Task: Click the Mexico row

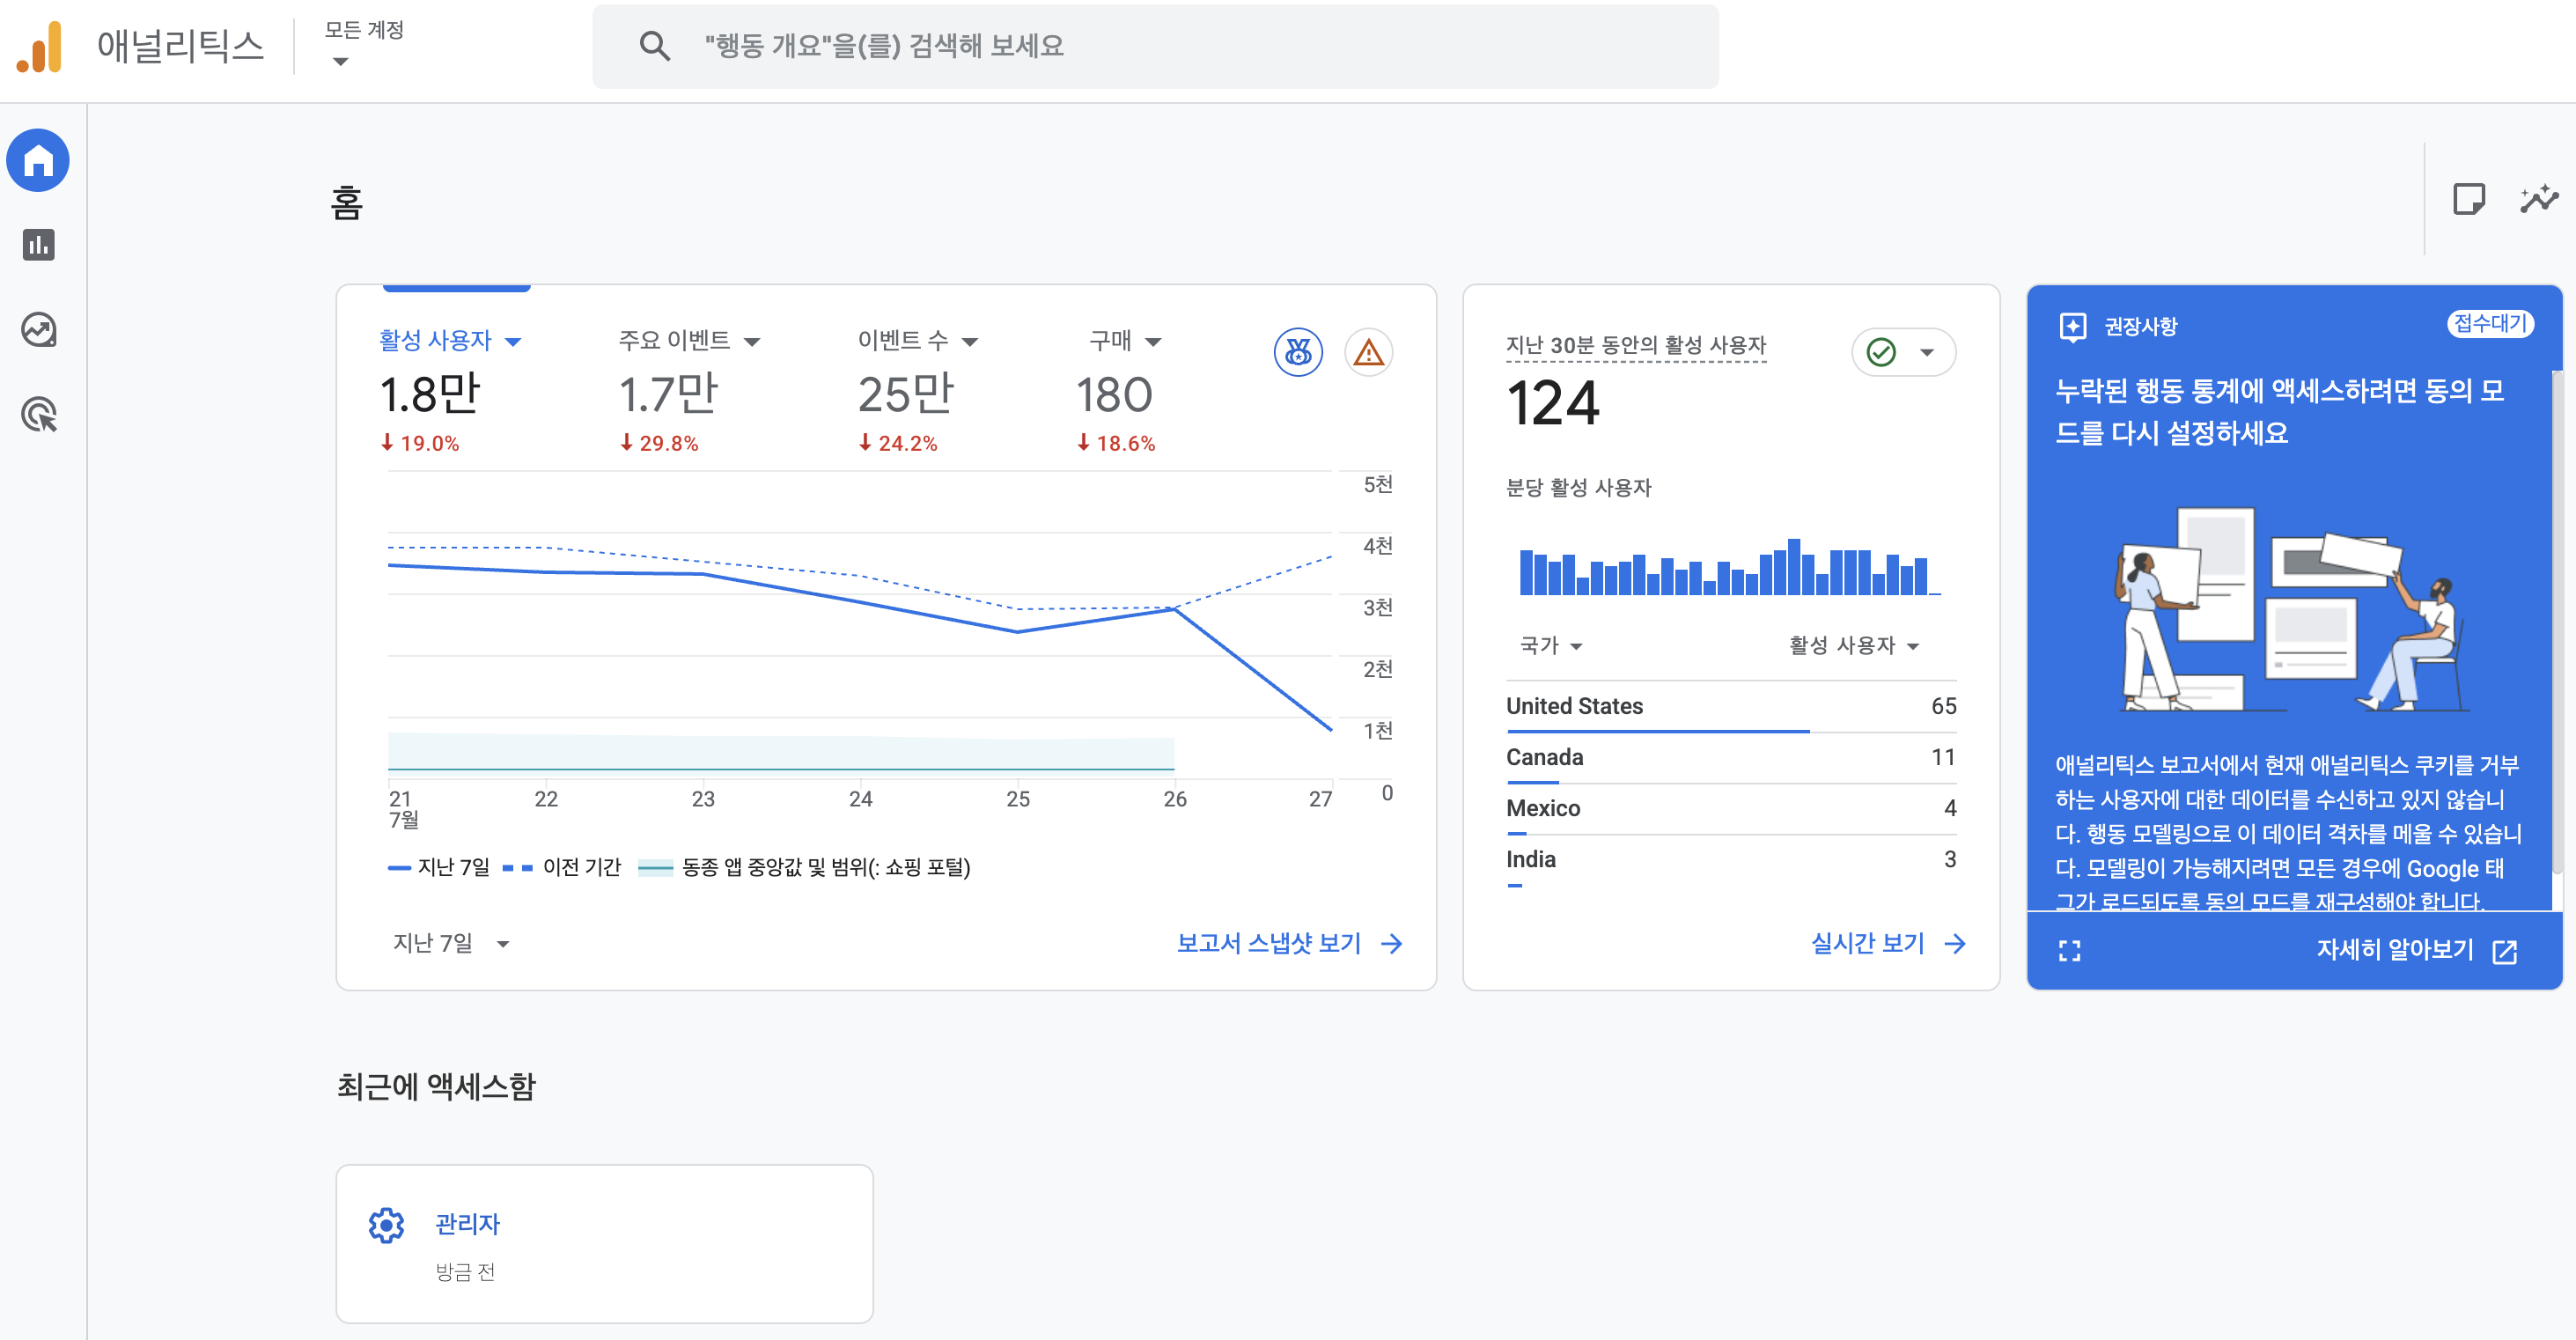Action: [1730, 809]
